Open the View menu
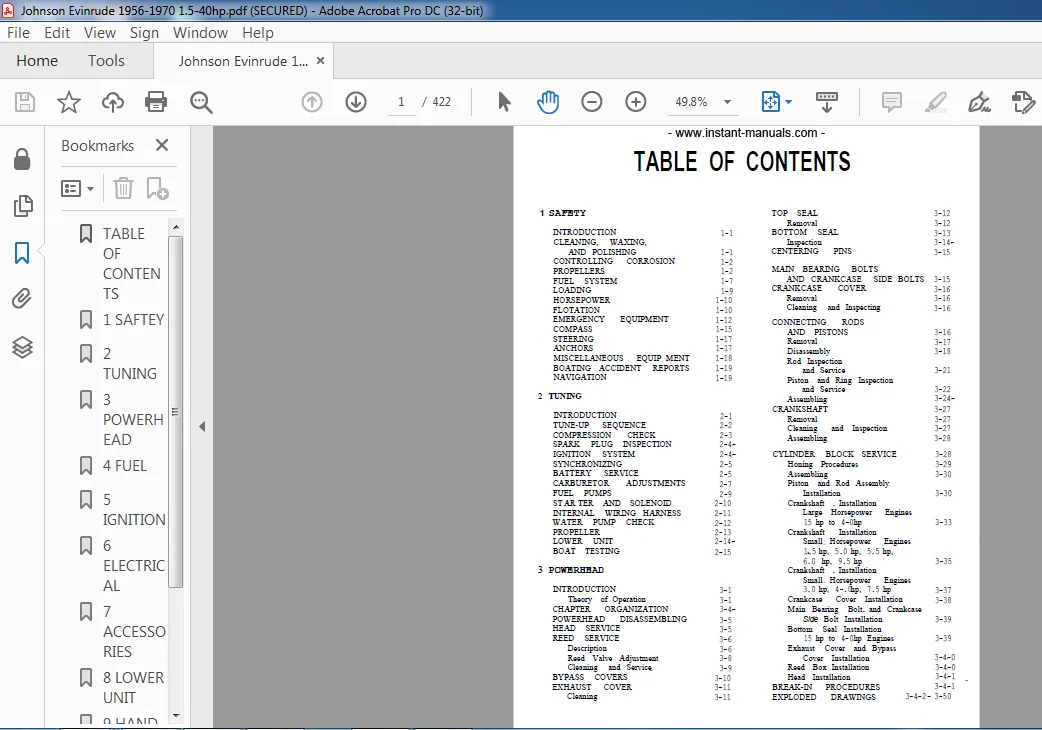Viewport: 1042px width, 730px height. (x=100, y=33)
